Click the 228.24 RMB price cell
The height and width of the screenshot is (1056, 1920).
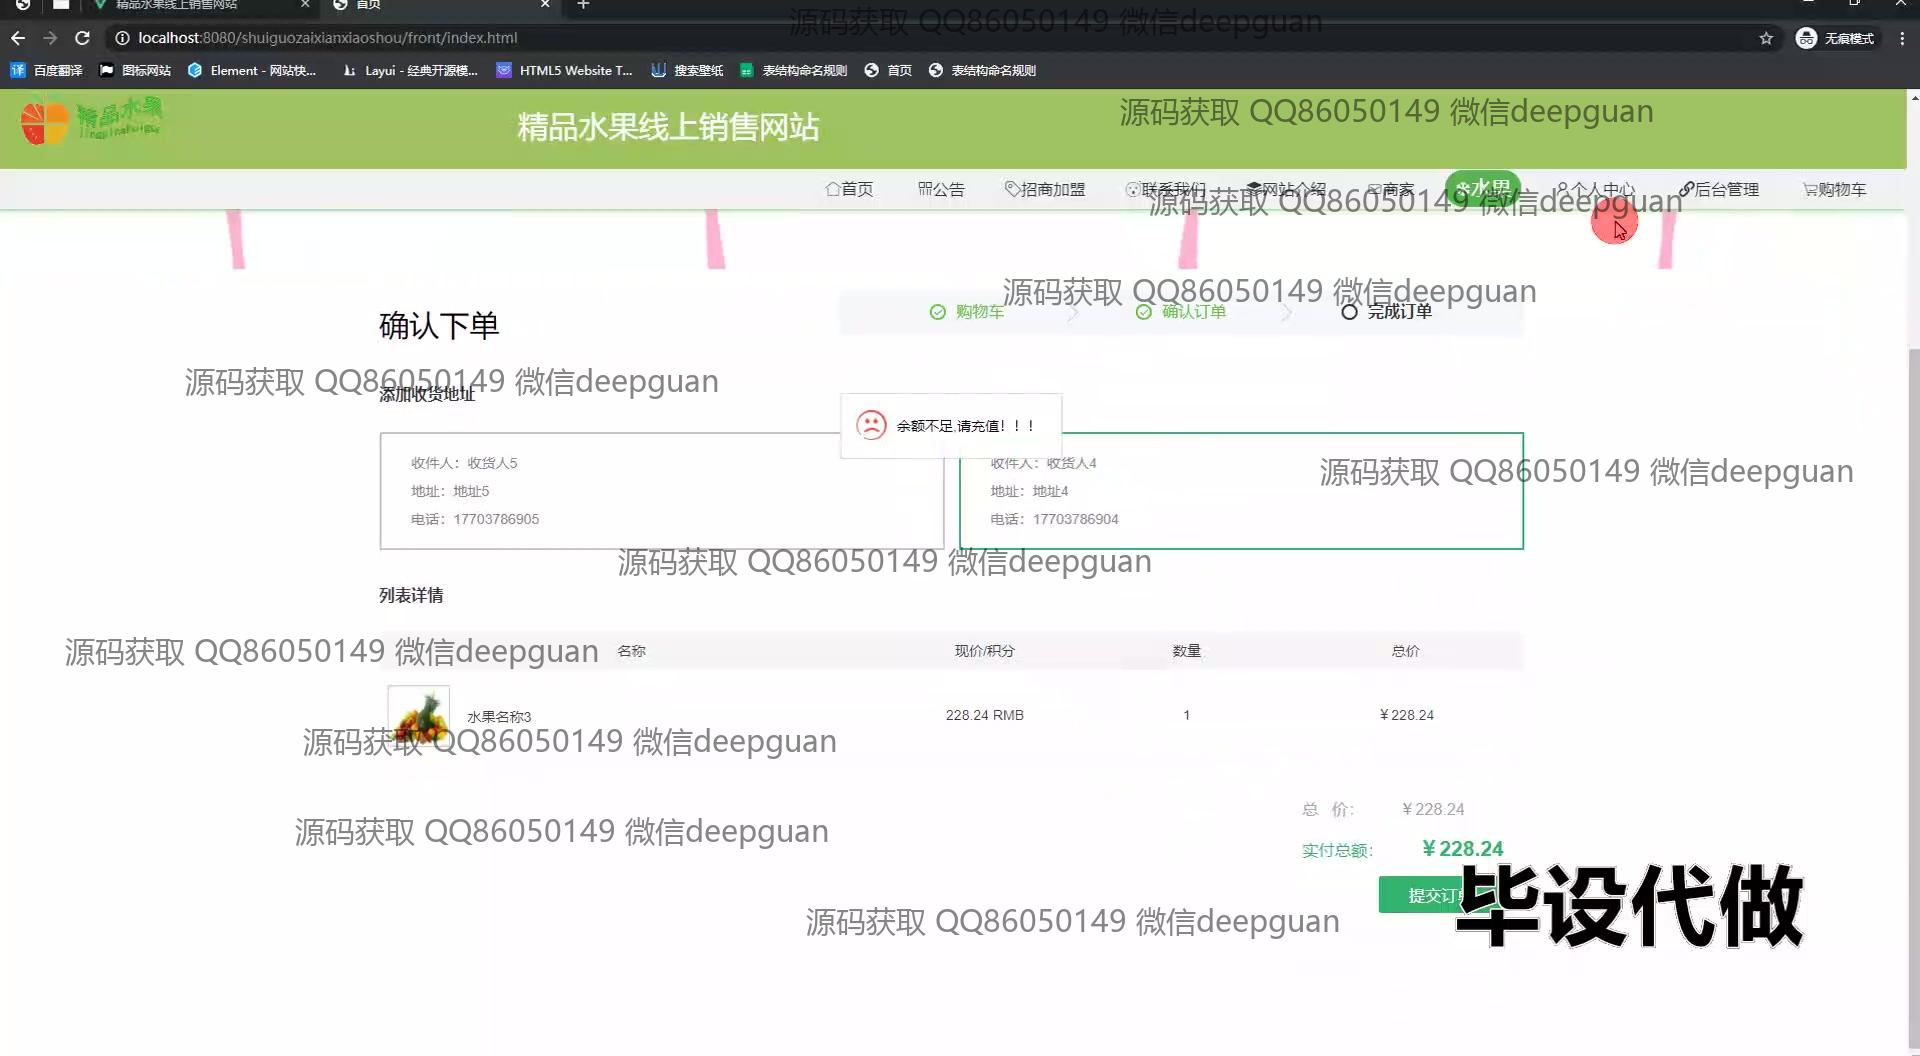[985, 715]
